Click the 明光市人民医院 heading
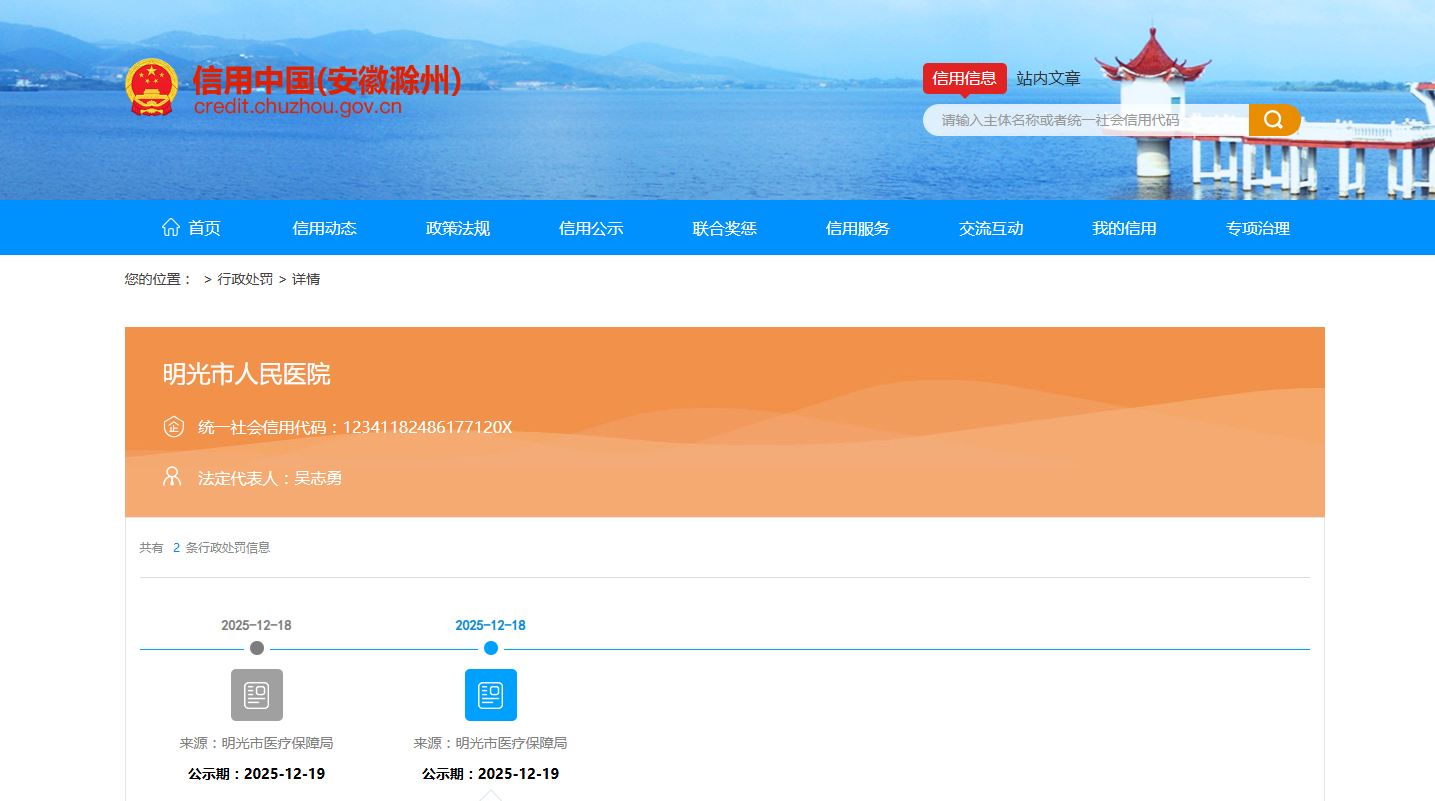This screenshot has width=1435, height=801. 247,374
